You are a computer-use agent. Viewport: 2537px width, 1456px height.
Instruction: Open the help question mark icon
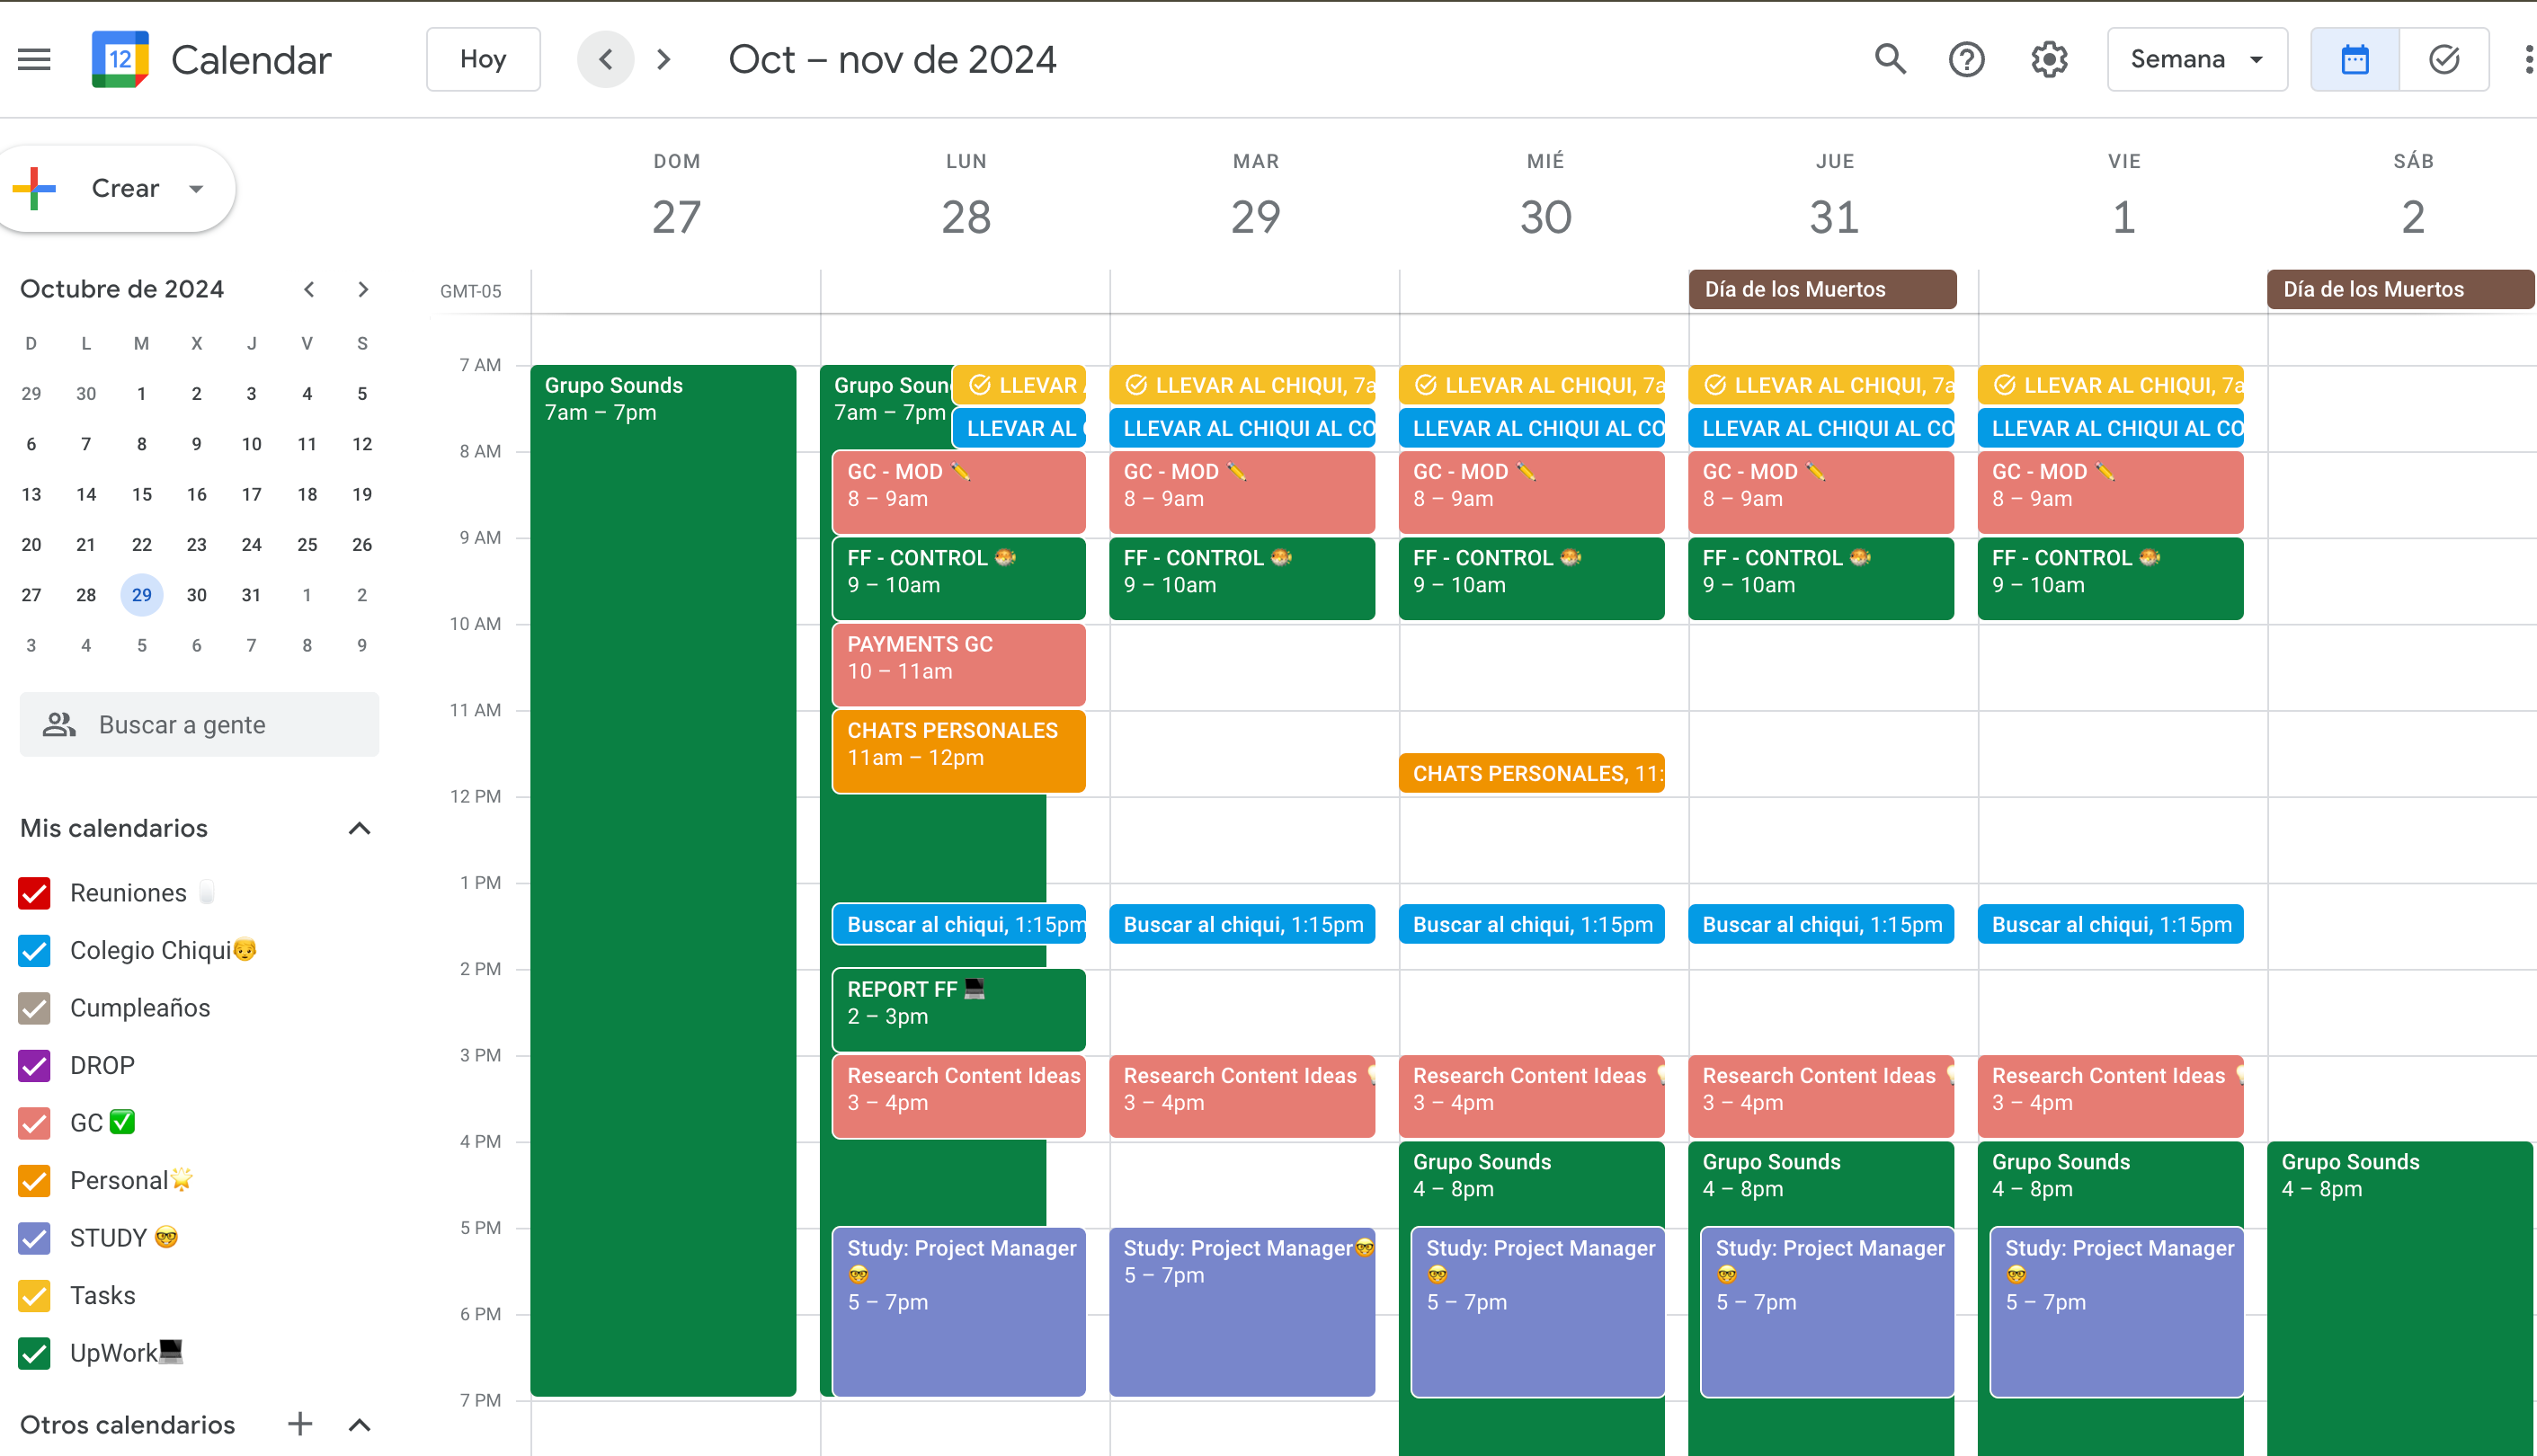1966,60
